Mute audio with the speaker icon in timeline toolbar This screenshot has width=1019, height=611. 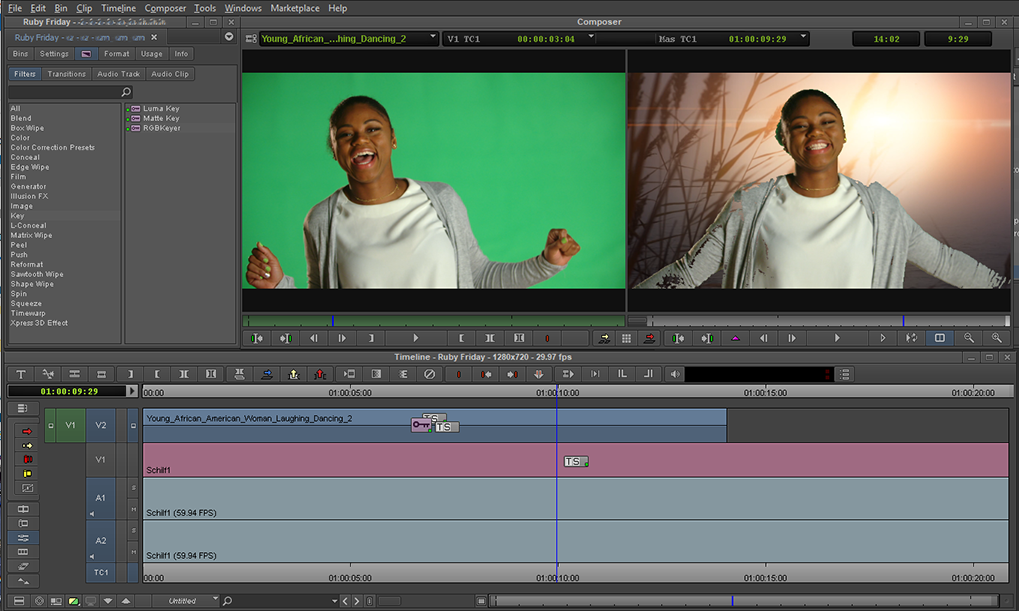[x=675, y=373]
